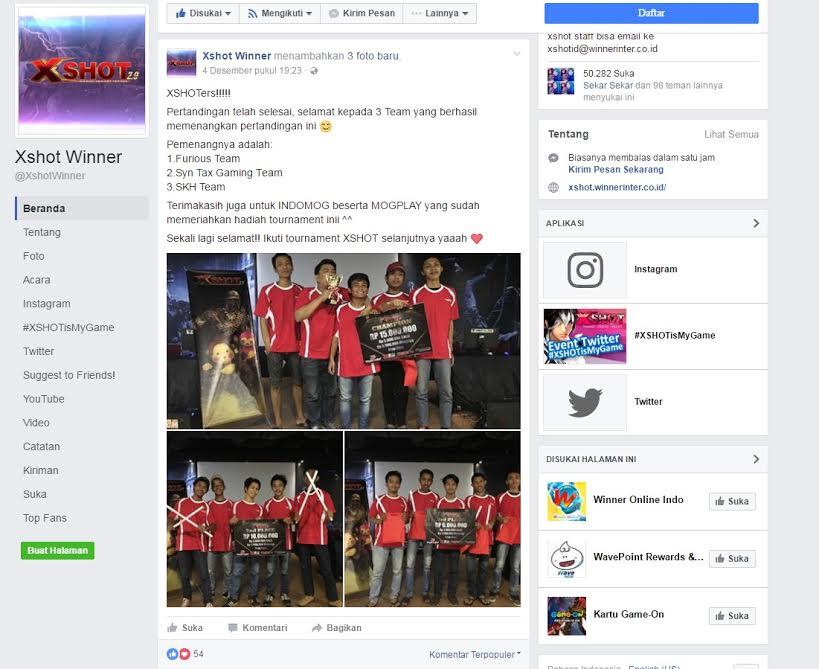
Task: Click the 54 reactions count
Action: pos(198,654)
